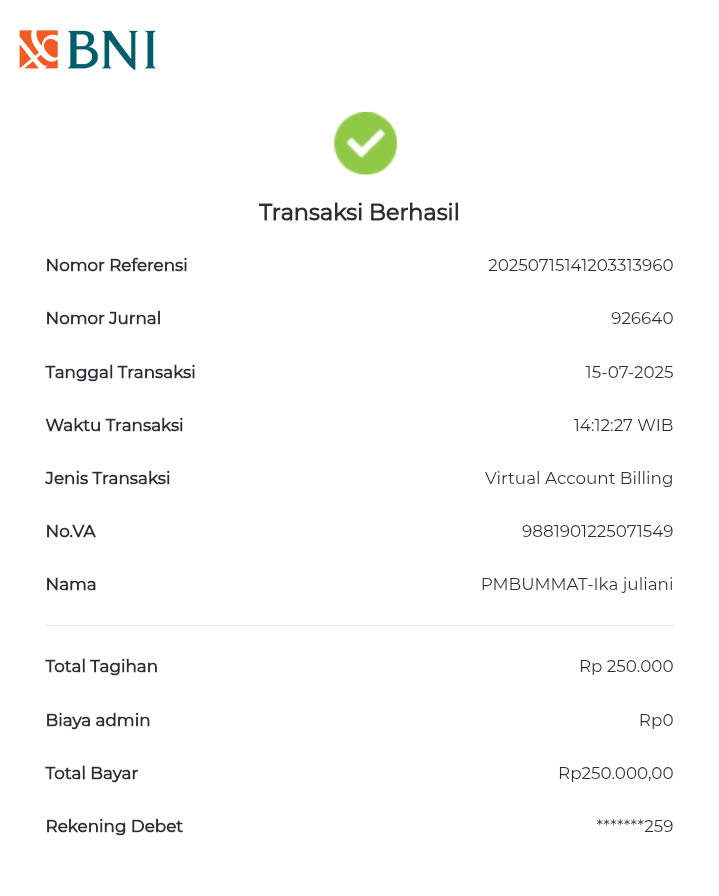Click the Tanggal Transaksi label
Viewport: 719px width, 896px height.
(120, 372)
